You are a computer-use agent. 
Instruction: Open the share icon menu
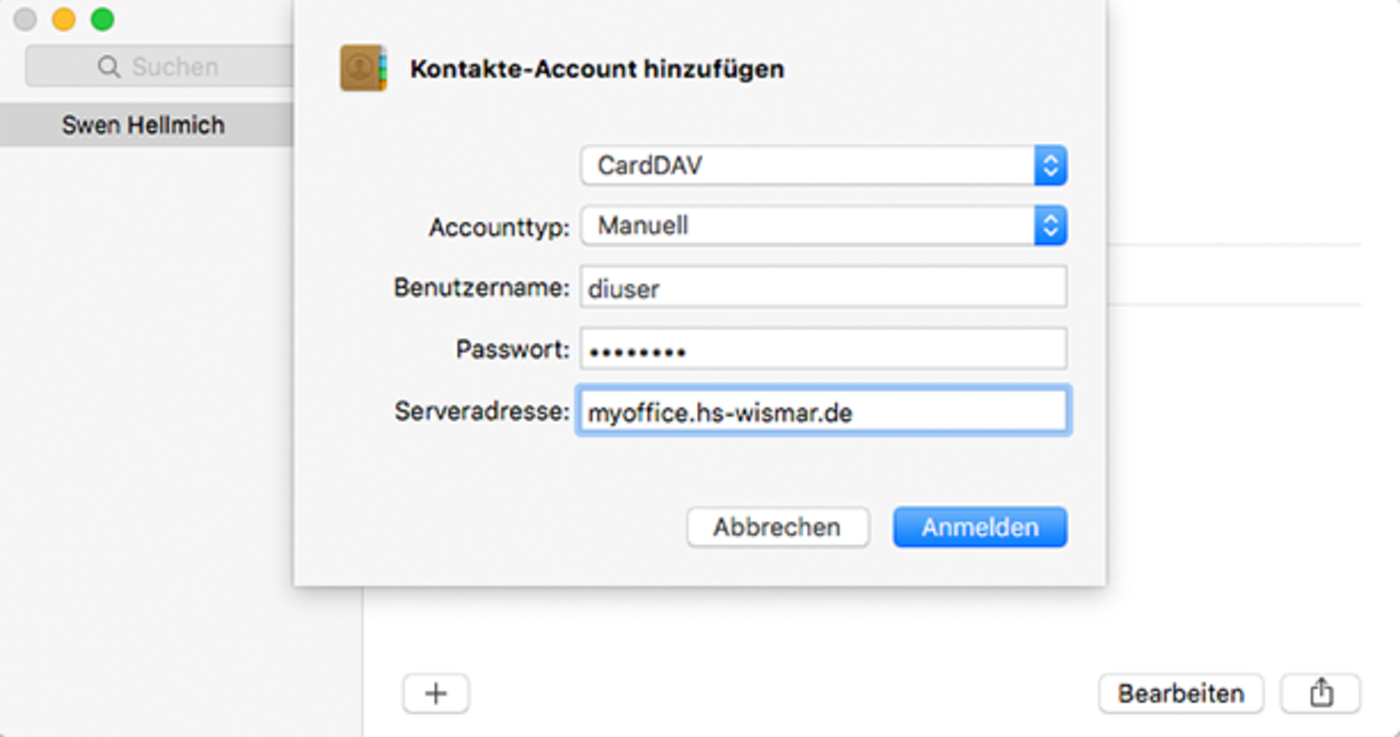point(1321,693)
